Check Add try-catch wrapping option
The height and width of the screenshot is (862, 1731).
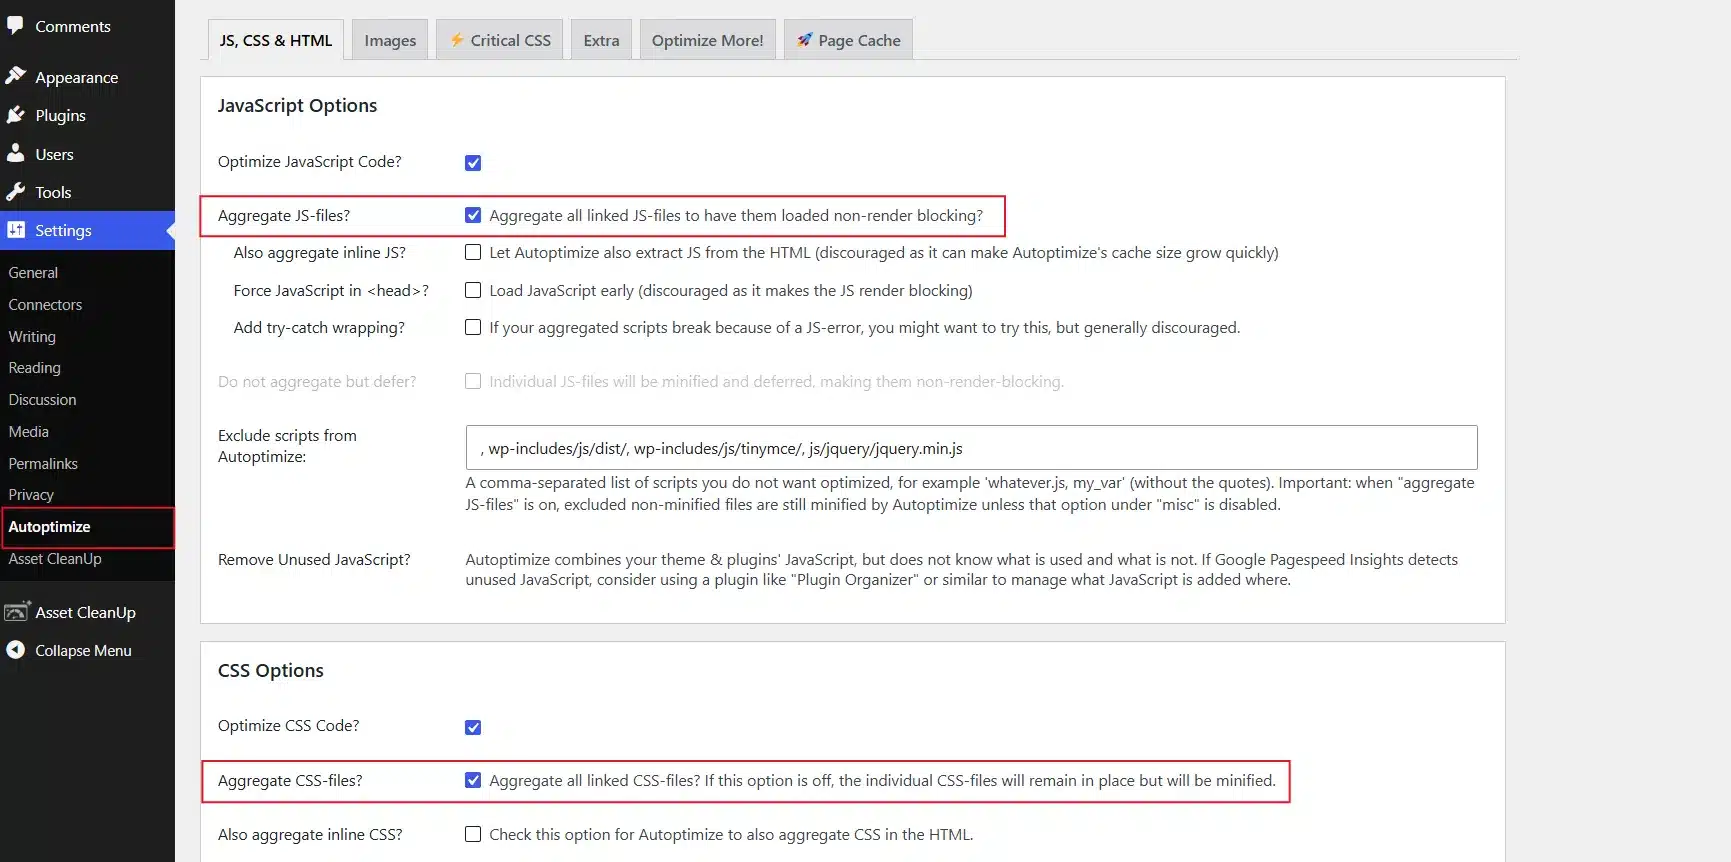(x=473, y=327)
